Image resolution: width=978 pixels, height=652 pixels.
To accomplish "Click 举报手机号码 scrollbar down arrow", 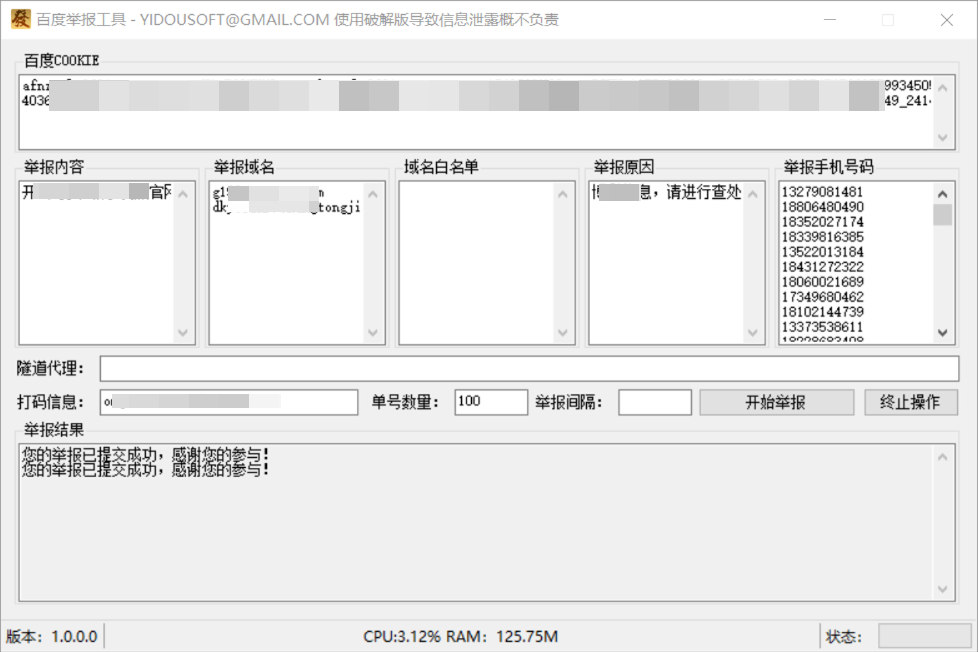I will tap(942, 333).
